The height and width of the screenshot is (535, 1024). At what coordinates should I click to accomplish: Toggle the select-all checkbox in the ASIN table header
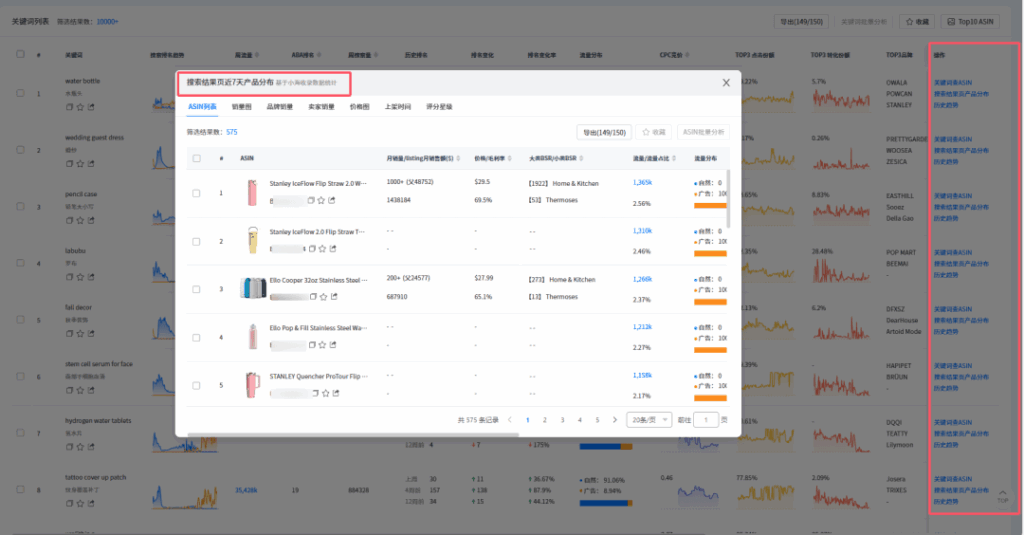click(197, 158)
